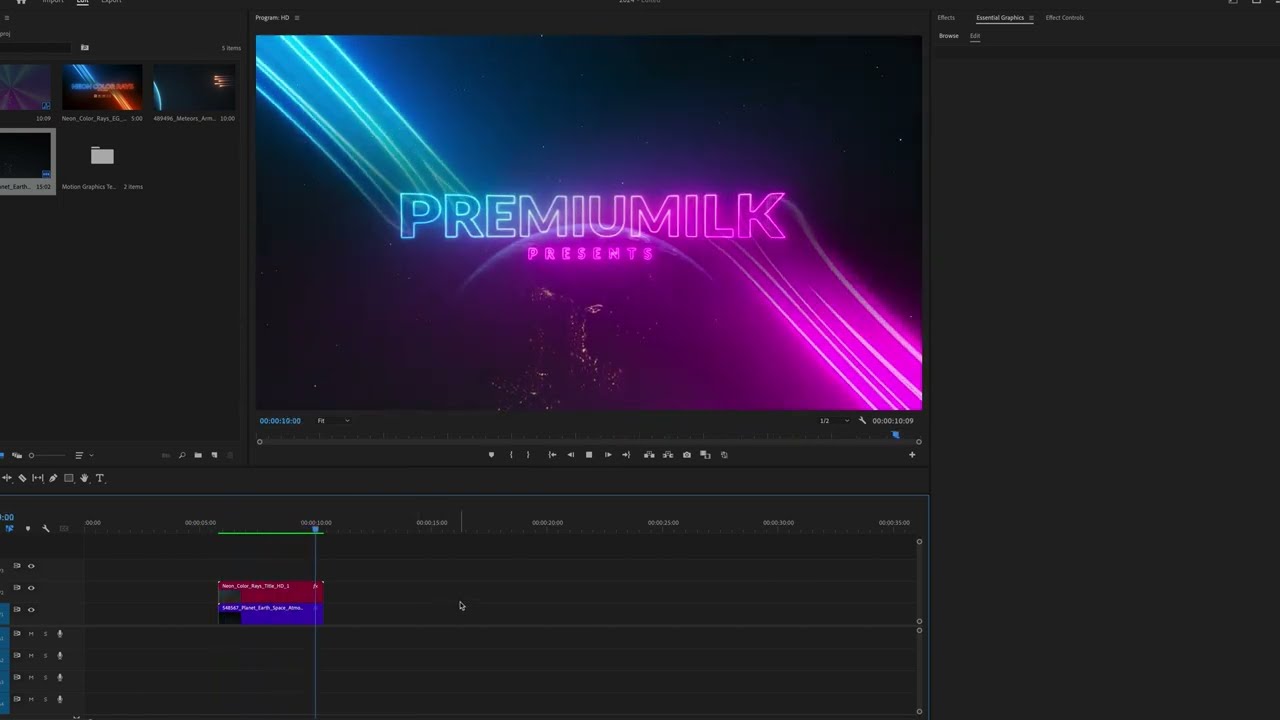1280x720 pixels.
Task: Switch to the Effect Controls tab
Action: (1065, 18)
